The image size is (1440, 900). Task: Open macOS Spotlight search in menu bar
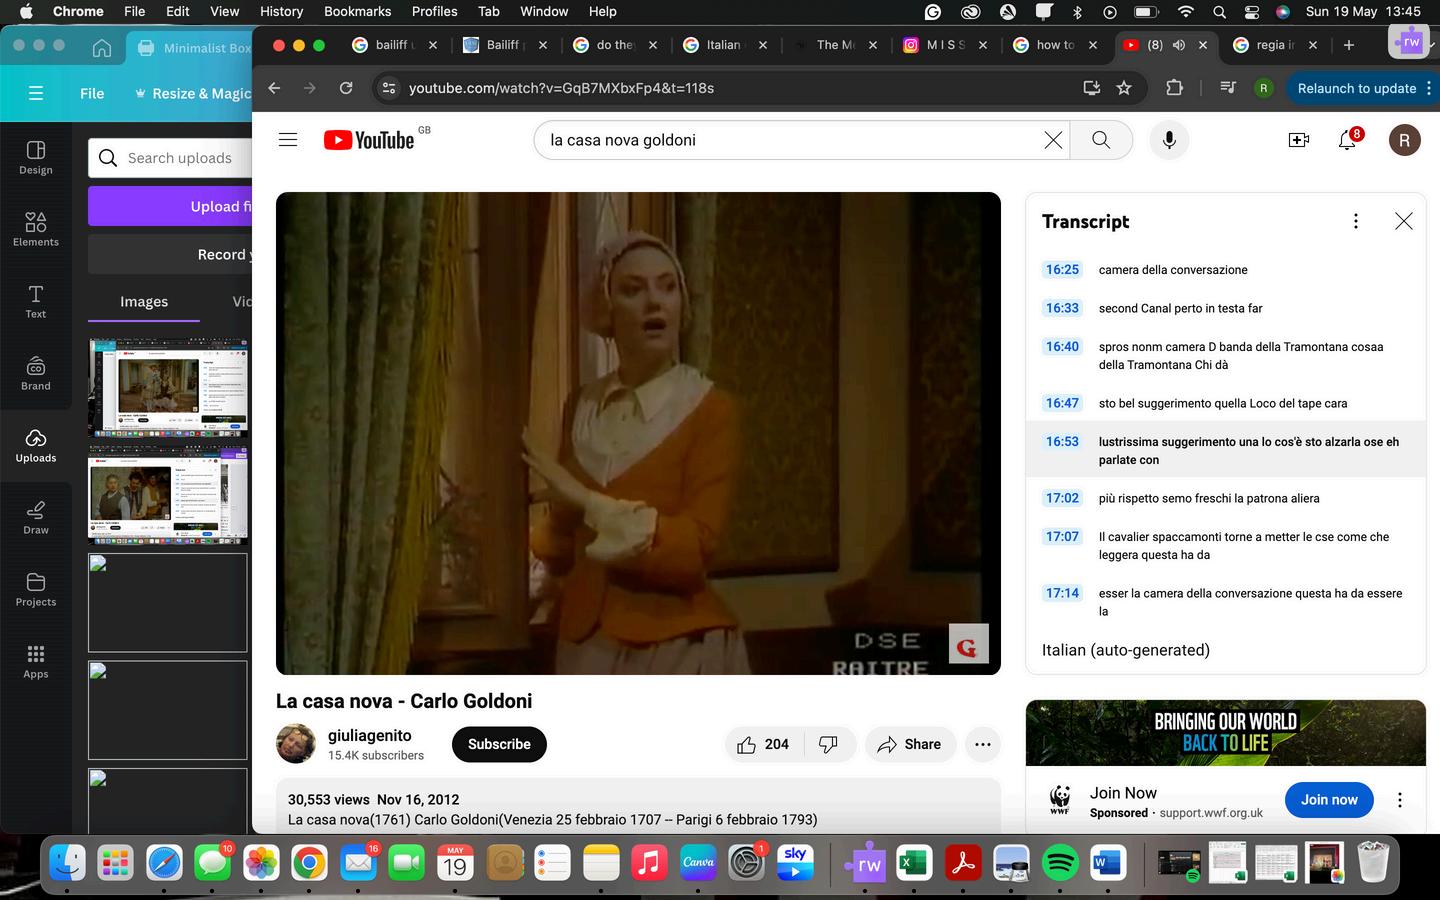tap(1219, 12)
